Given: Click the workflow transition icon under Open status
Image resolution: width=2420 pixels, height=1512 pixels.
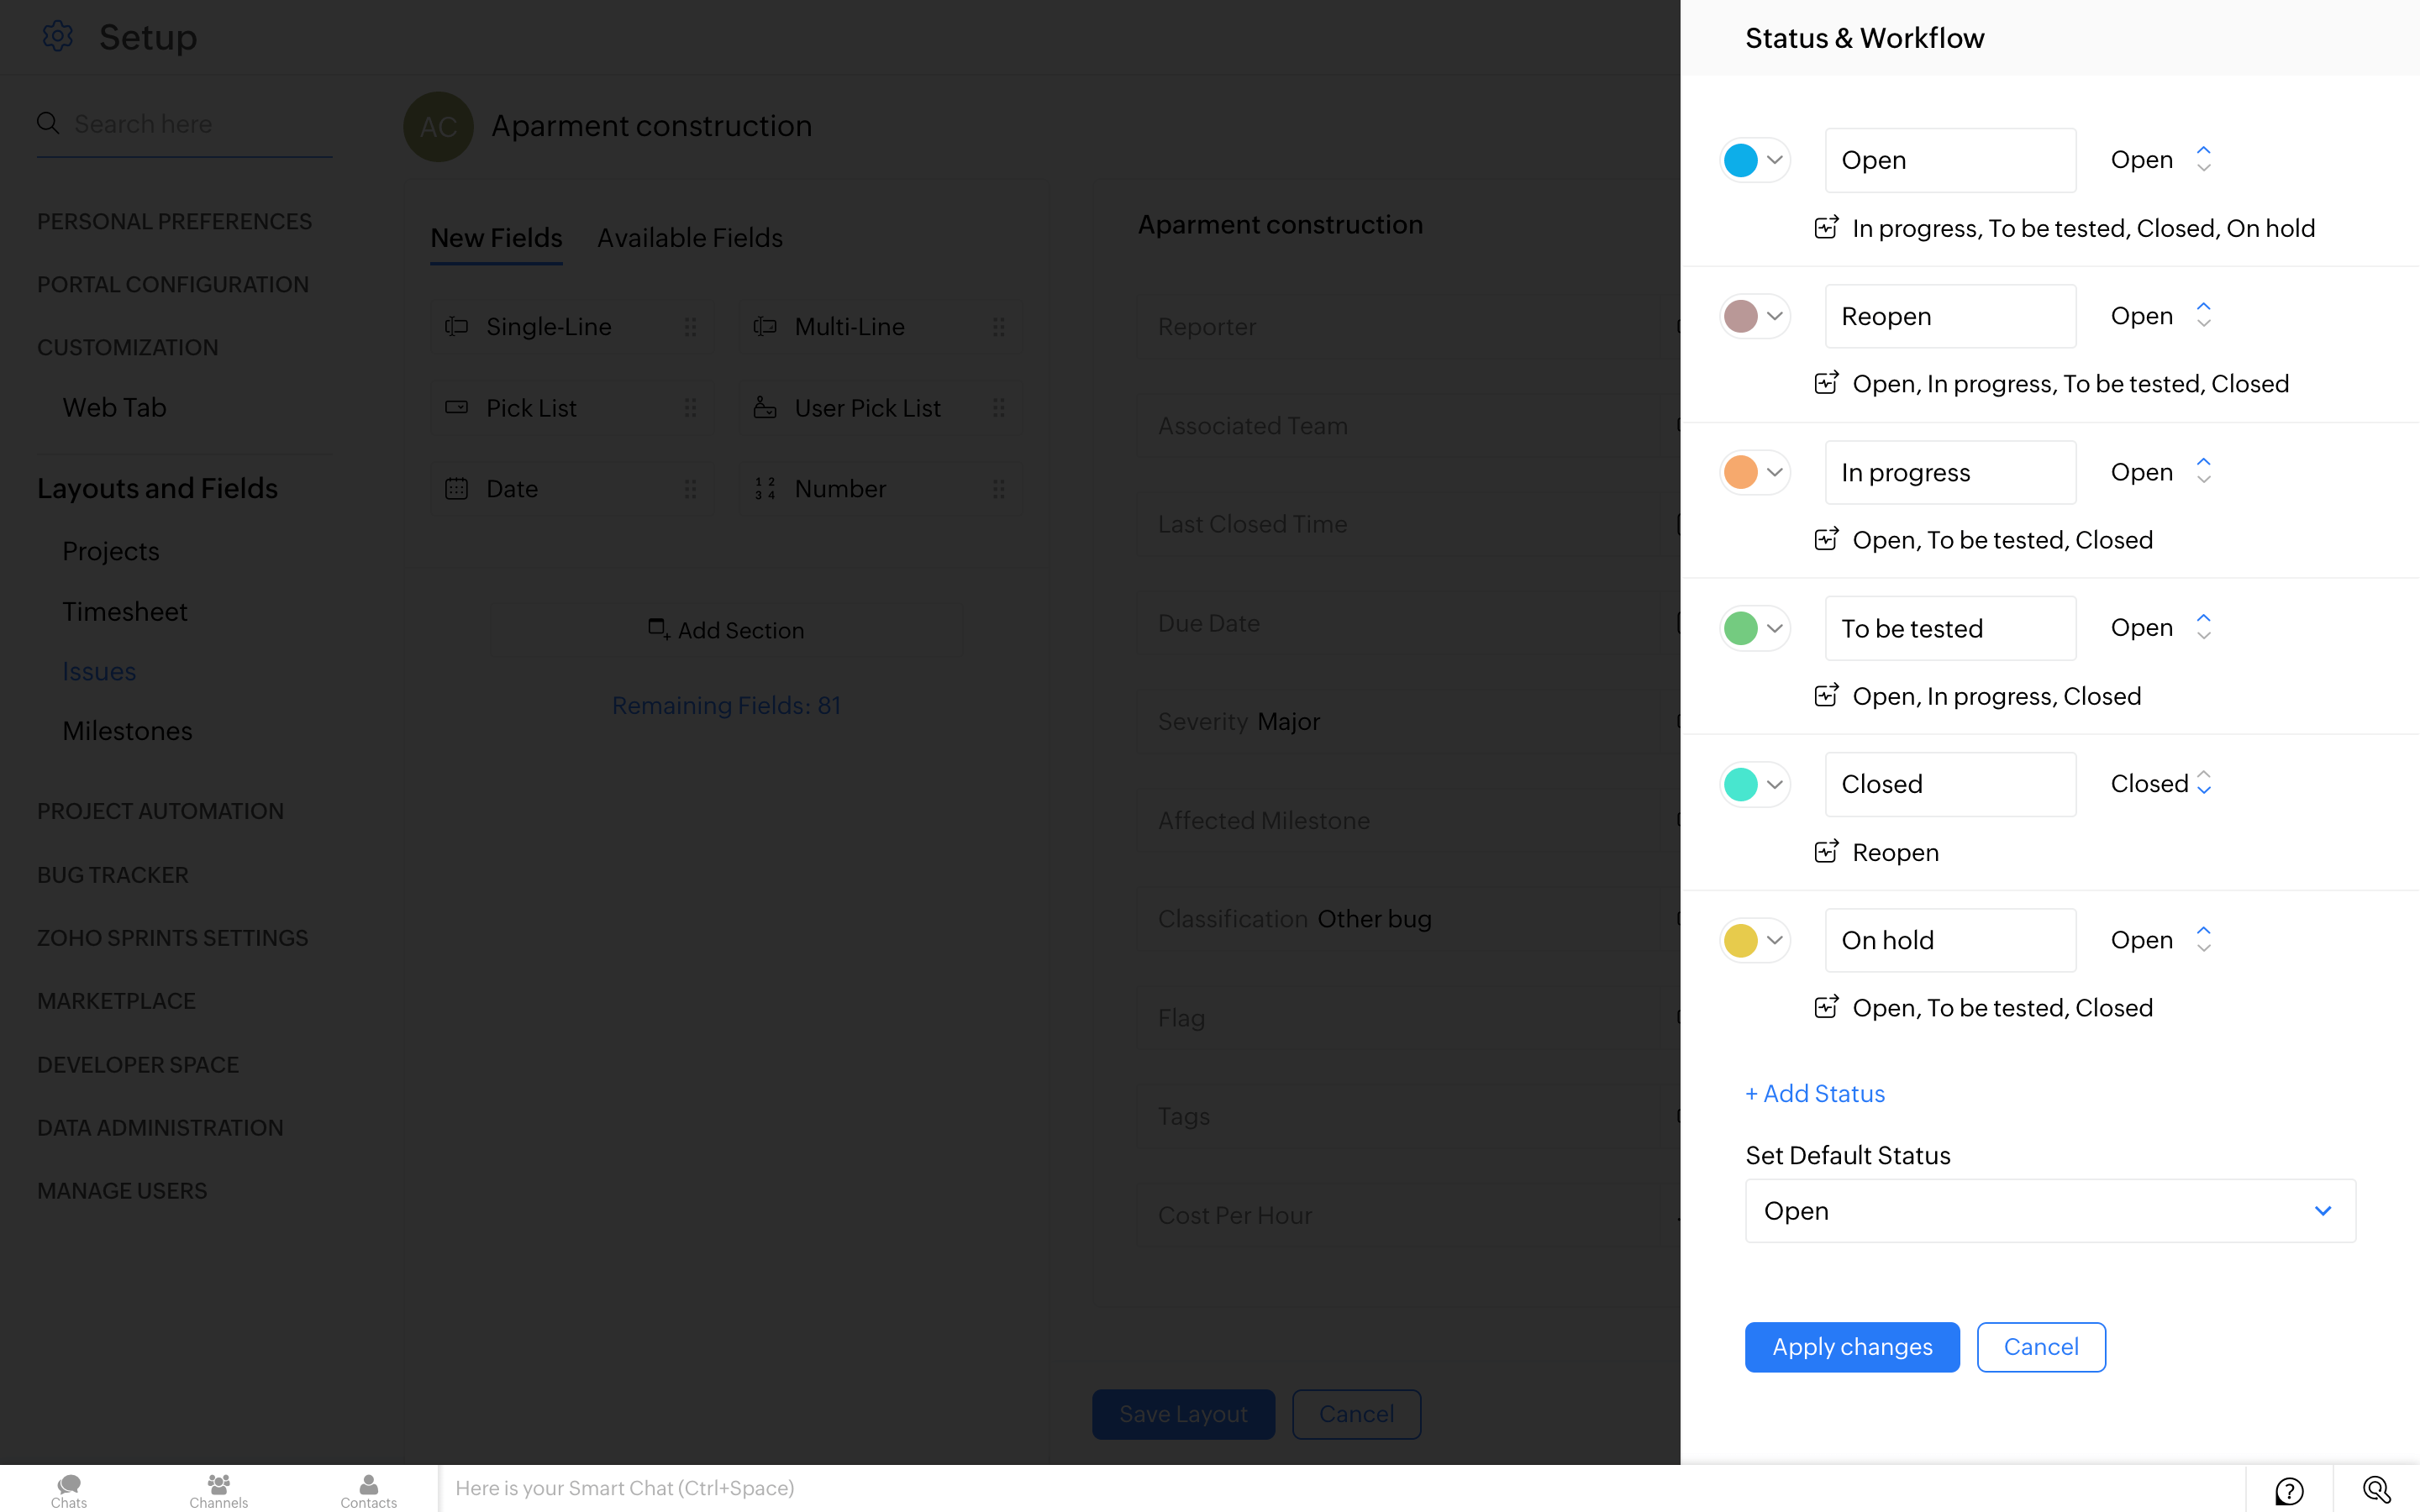Looking at the screenshot, I should click(1826, 228).
